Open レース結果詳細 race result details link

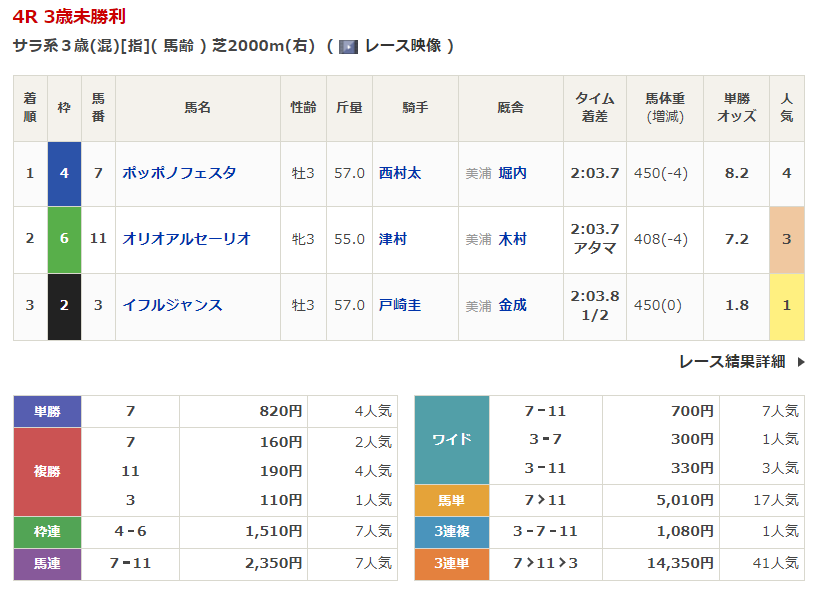coord(732,362)
